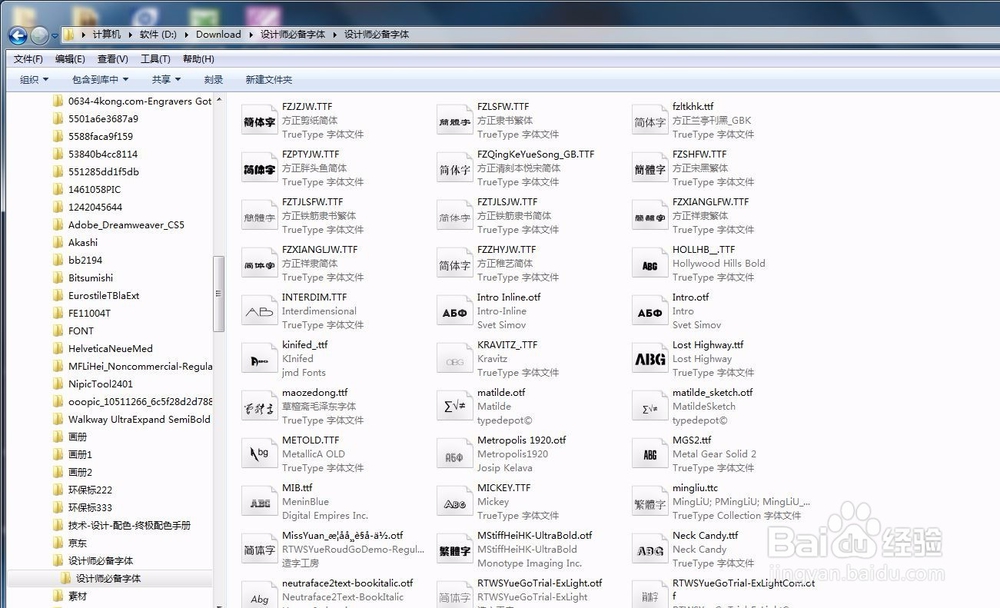Select the HOLLHB_.TTF font icon

pyautogui.click(x=649, y=264)
